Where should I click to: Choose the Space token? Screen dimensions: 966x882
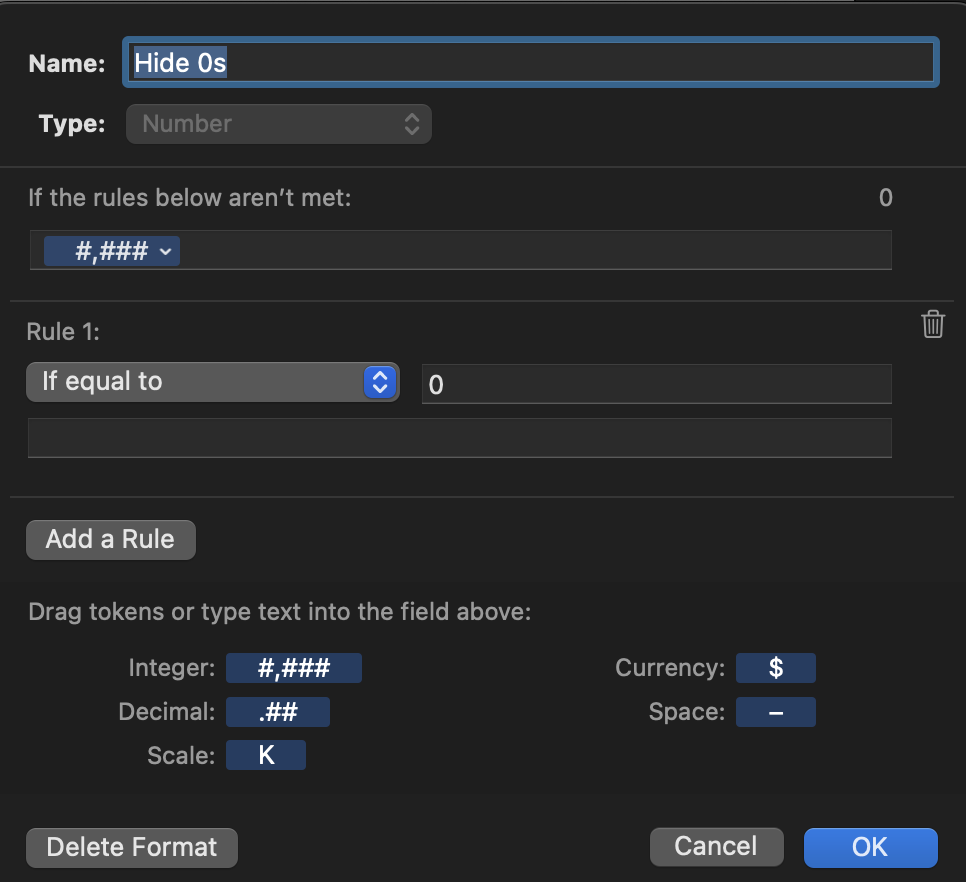point(775,712)
